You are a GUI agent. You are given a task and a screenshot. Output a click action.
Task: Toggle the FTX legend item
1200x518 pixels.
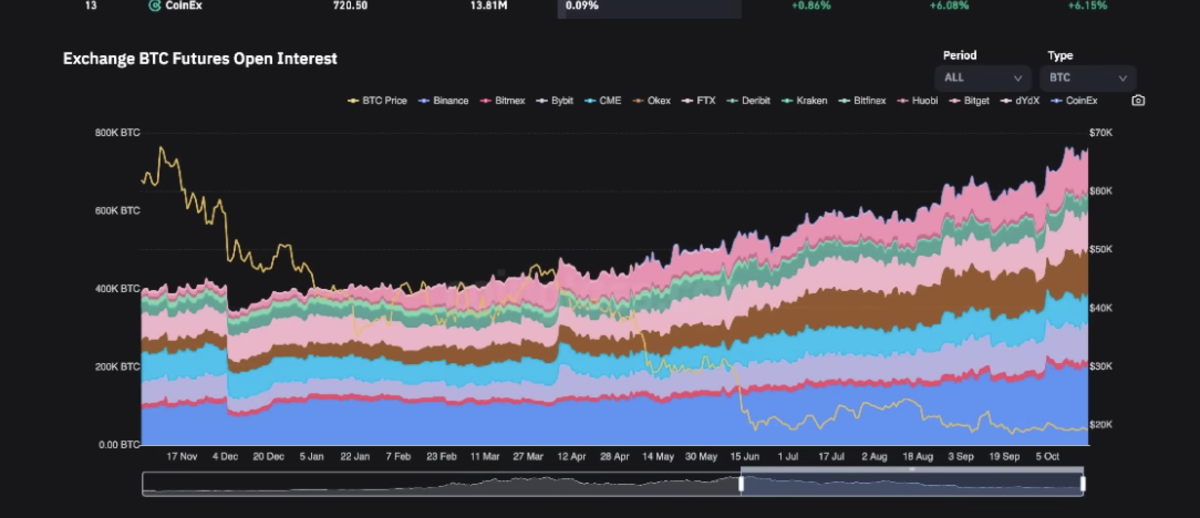pos(699,101)
